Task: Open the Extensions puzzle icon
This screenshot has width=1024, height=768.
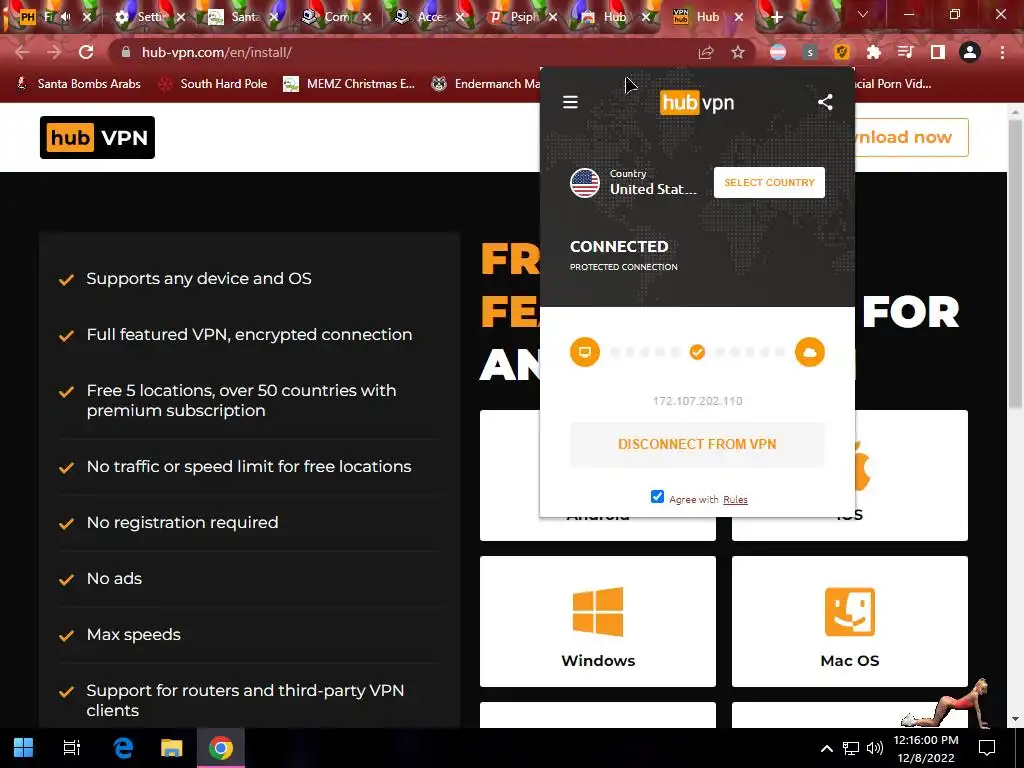Action: [873, 52]
